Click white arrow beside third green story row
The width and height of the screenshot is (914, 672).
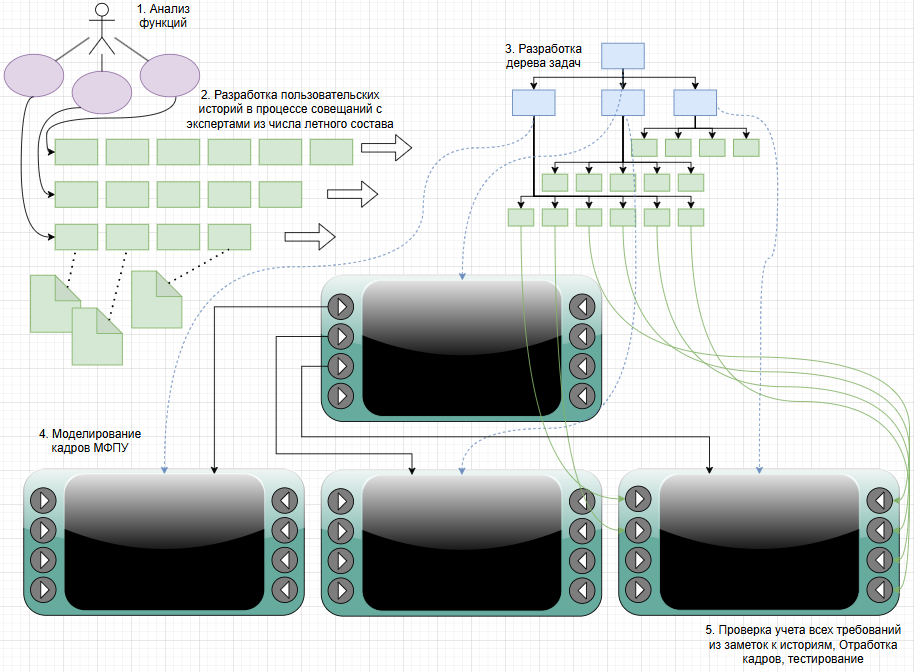310,237
